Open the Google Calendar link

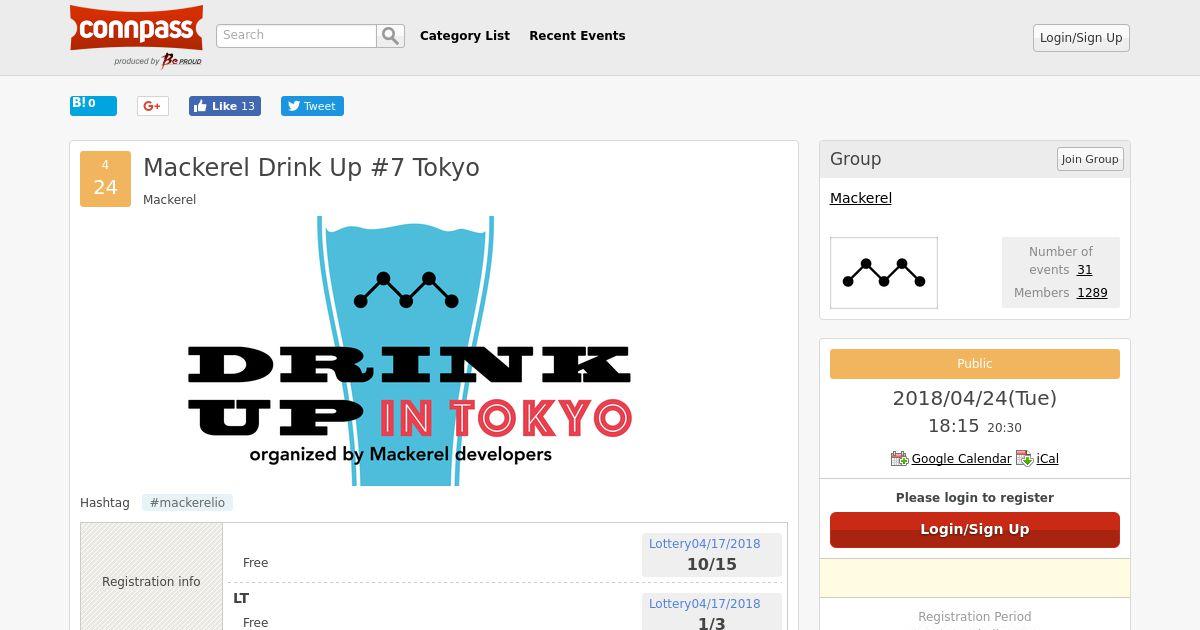961,459
